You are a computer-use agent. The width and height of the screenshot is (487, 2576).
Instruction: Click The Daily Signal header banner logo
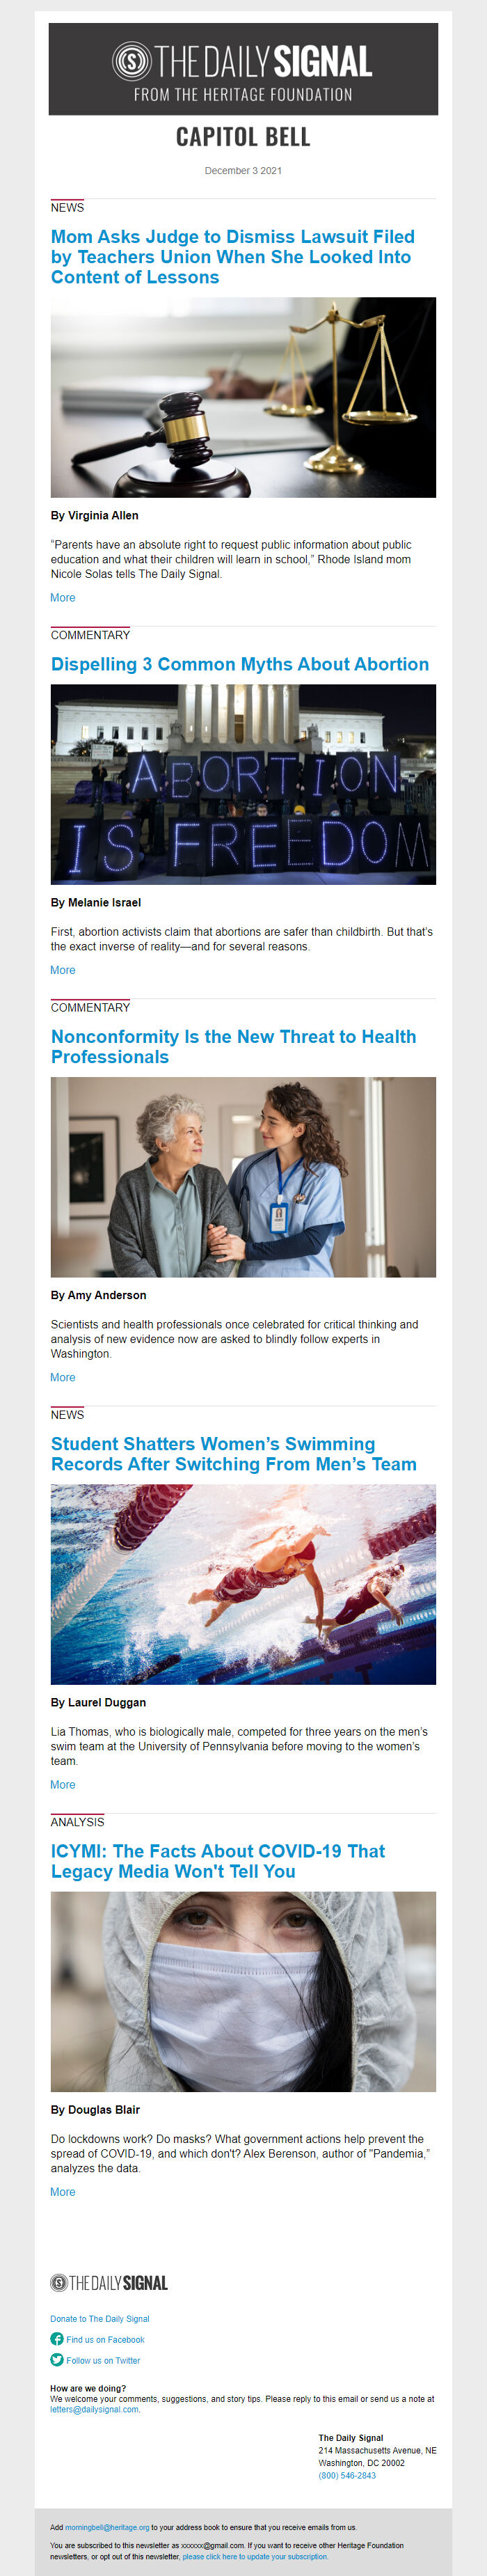click(243, 69)
